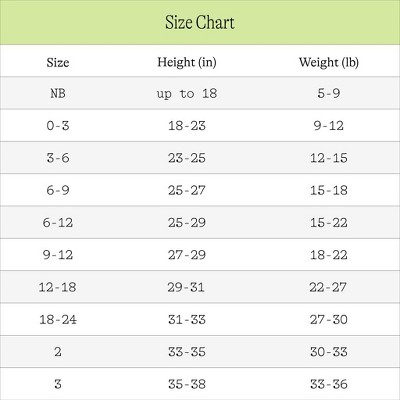400x400 pixels.
Task: Click the 27-30 weight value
Action: pyautogui.click(x=329, y=320)
